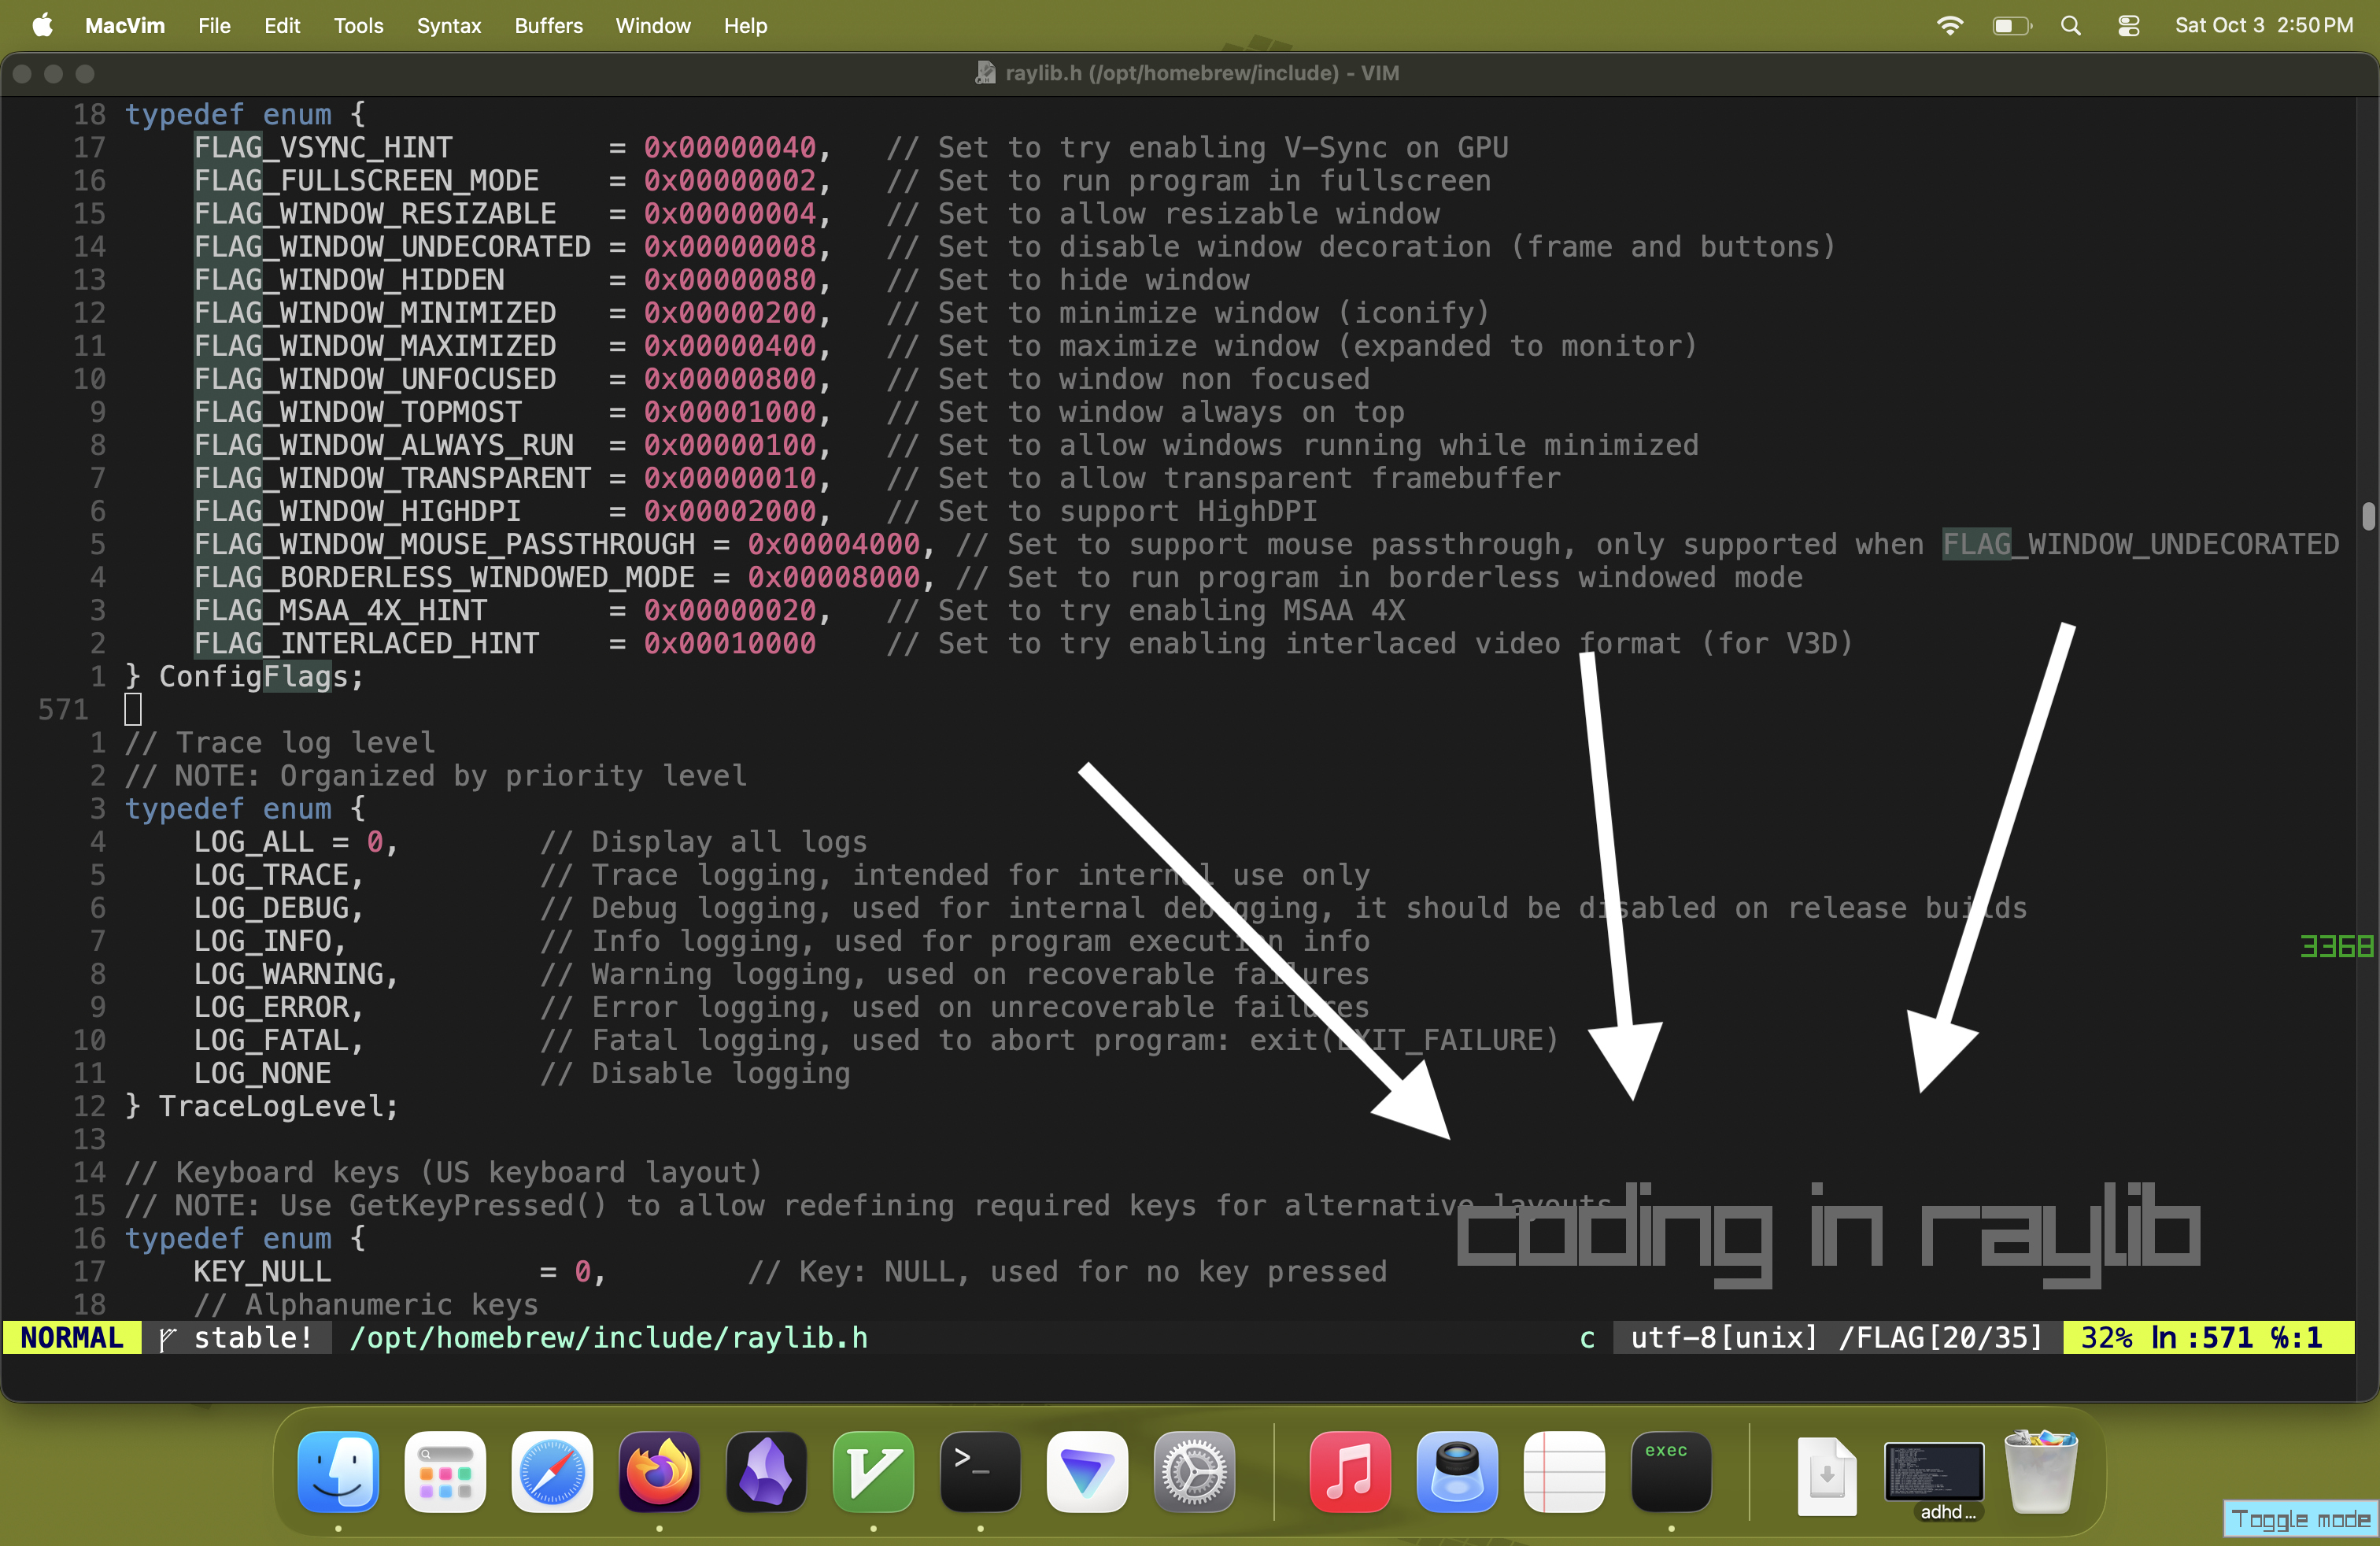Open Spotlight search icon
The image size is (2380, 1546).
coord(2071,25)
